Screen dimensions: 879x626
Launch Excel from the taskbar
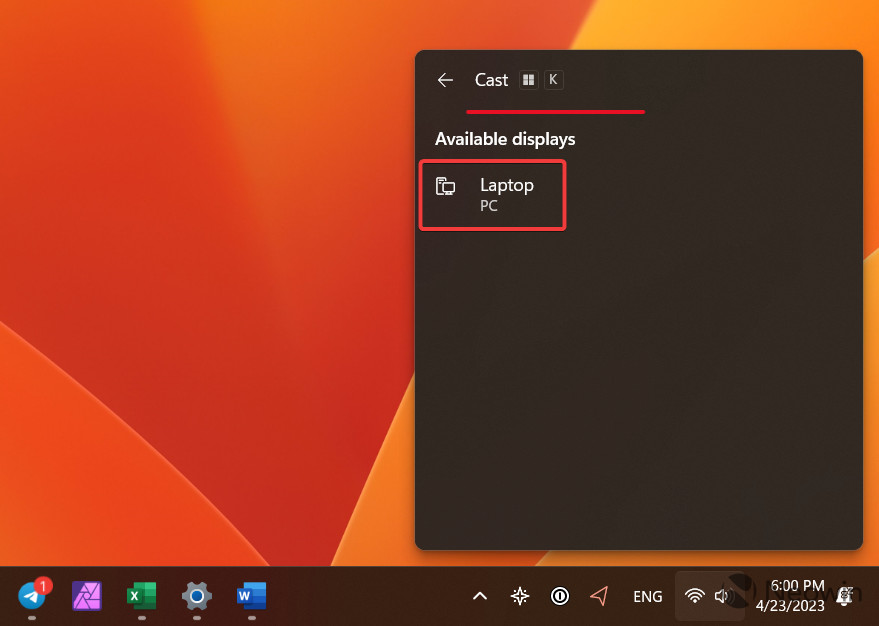pyautogui.click(x=142, y=596)
